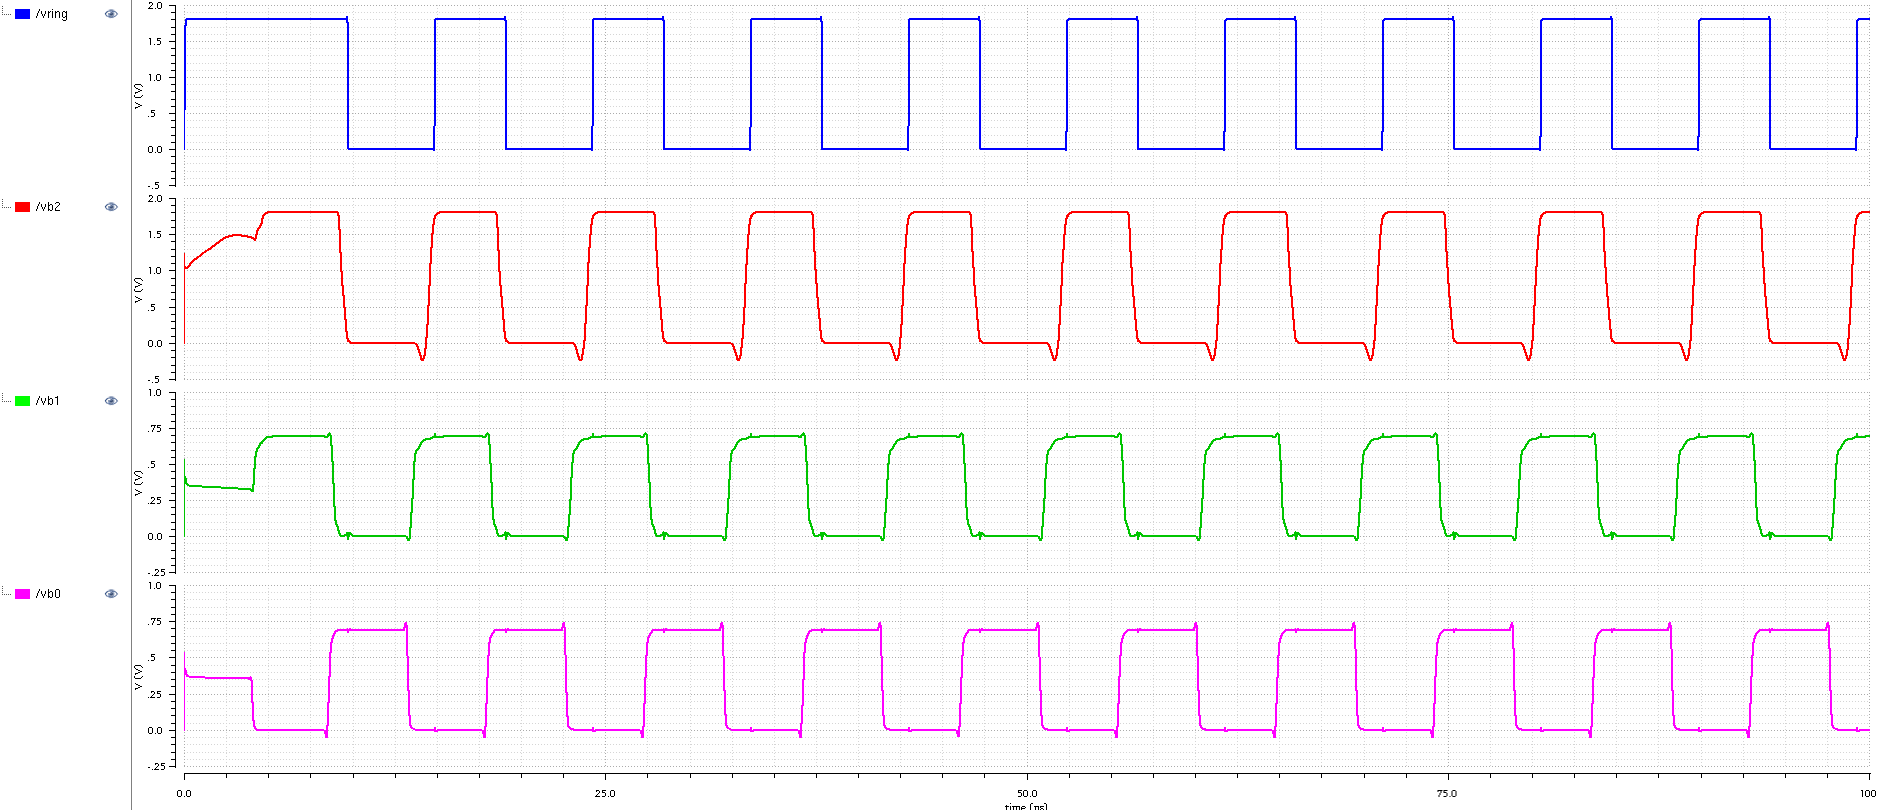Click the 50.0 tick on time axis
1885x810 pixels.
[x=1027, y=793]
